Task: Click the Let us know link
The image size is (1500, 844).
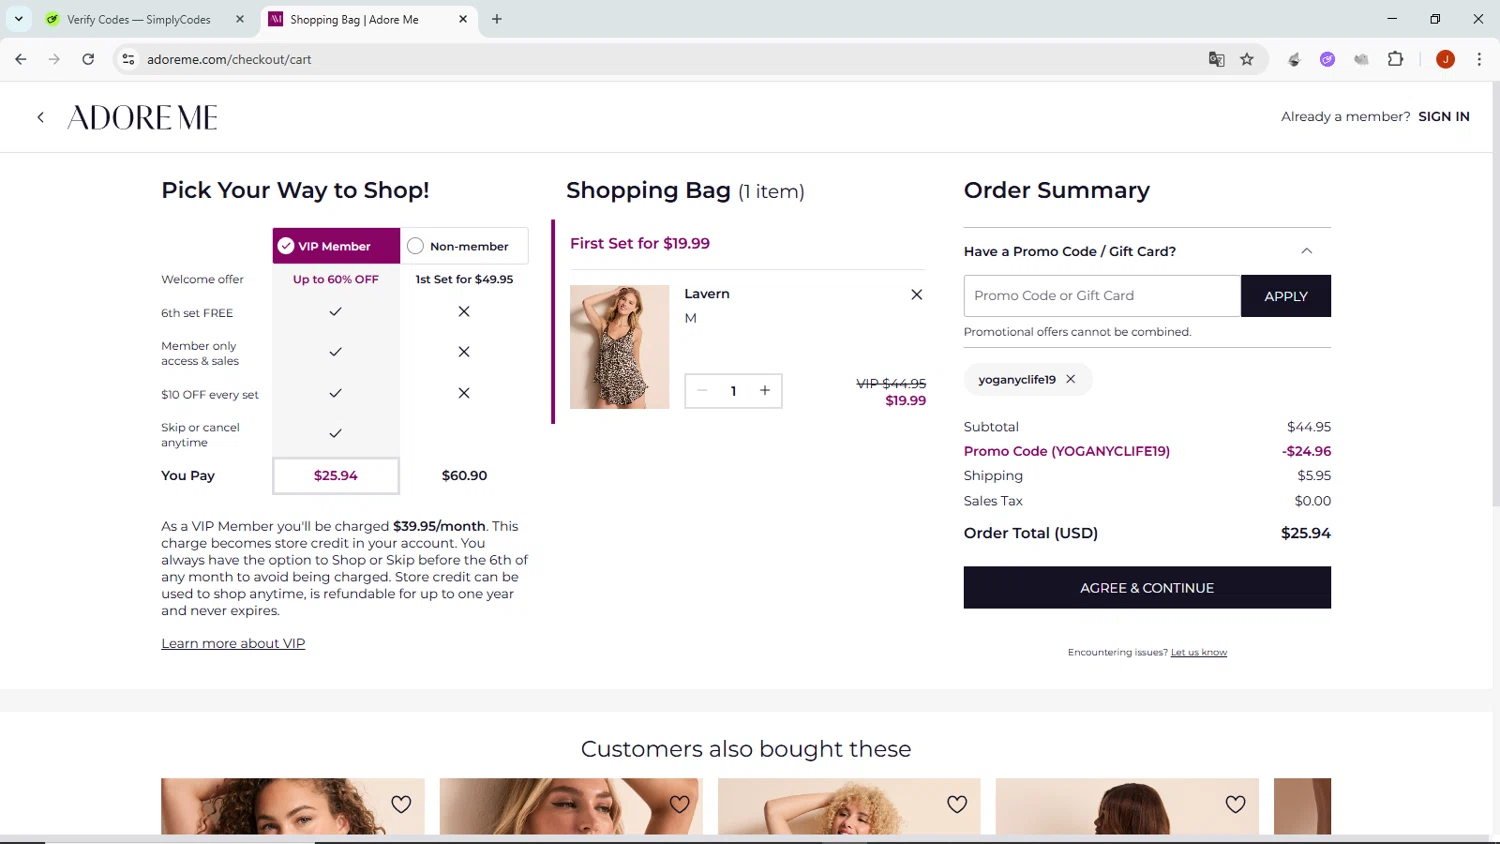Action: [x=1199, y=652]
